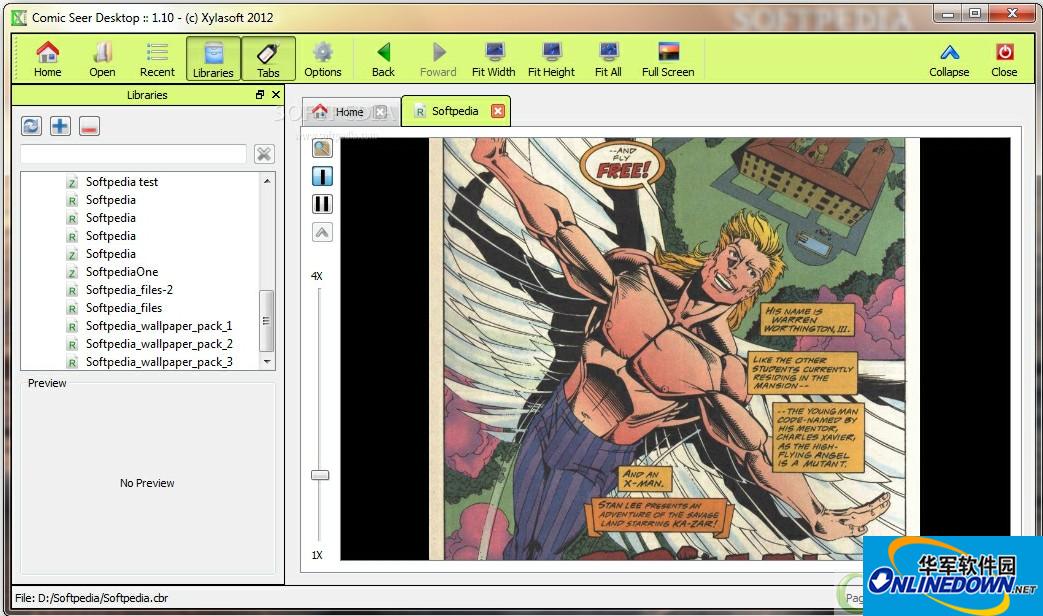Click the comic page image

click(x=674, y=349)
